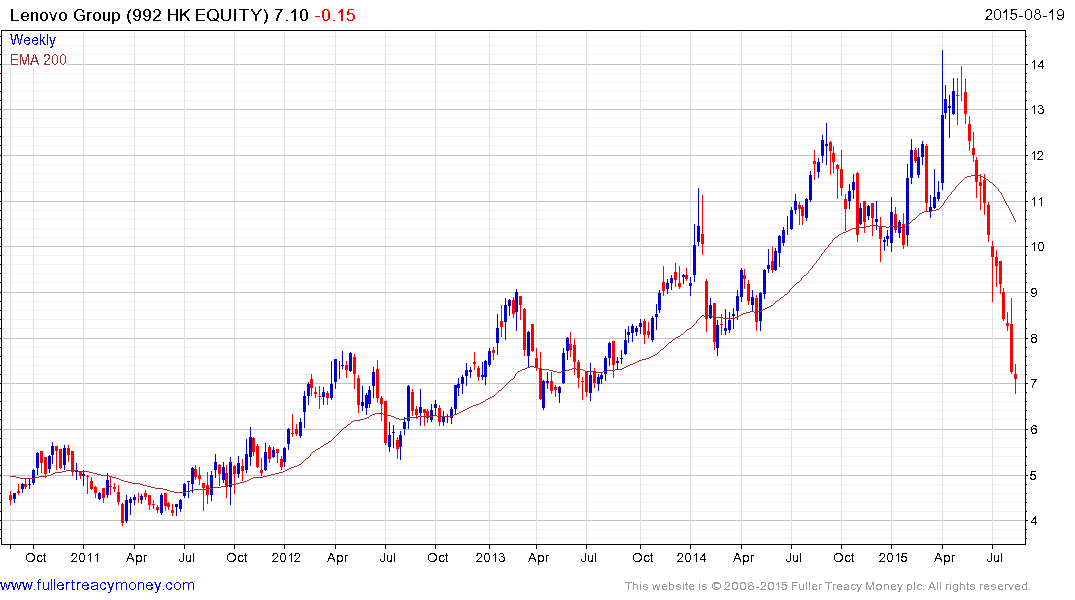1075x600 pixels.
Task: Click the 8 price axis label
Action: [x=1034, y=339]
